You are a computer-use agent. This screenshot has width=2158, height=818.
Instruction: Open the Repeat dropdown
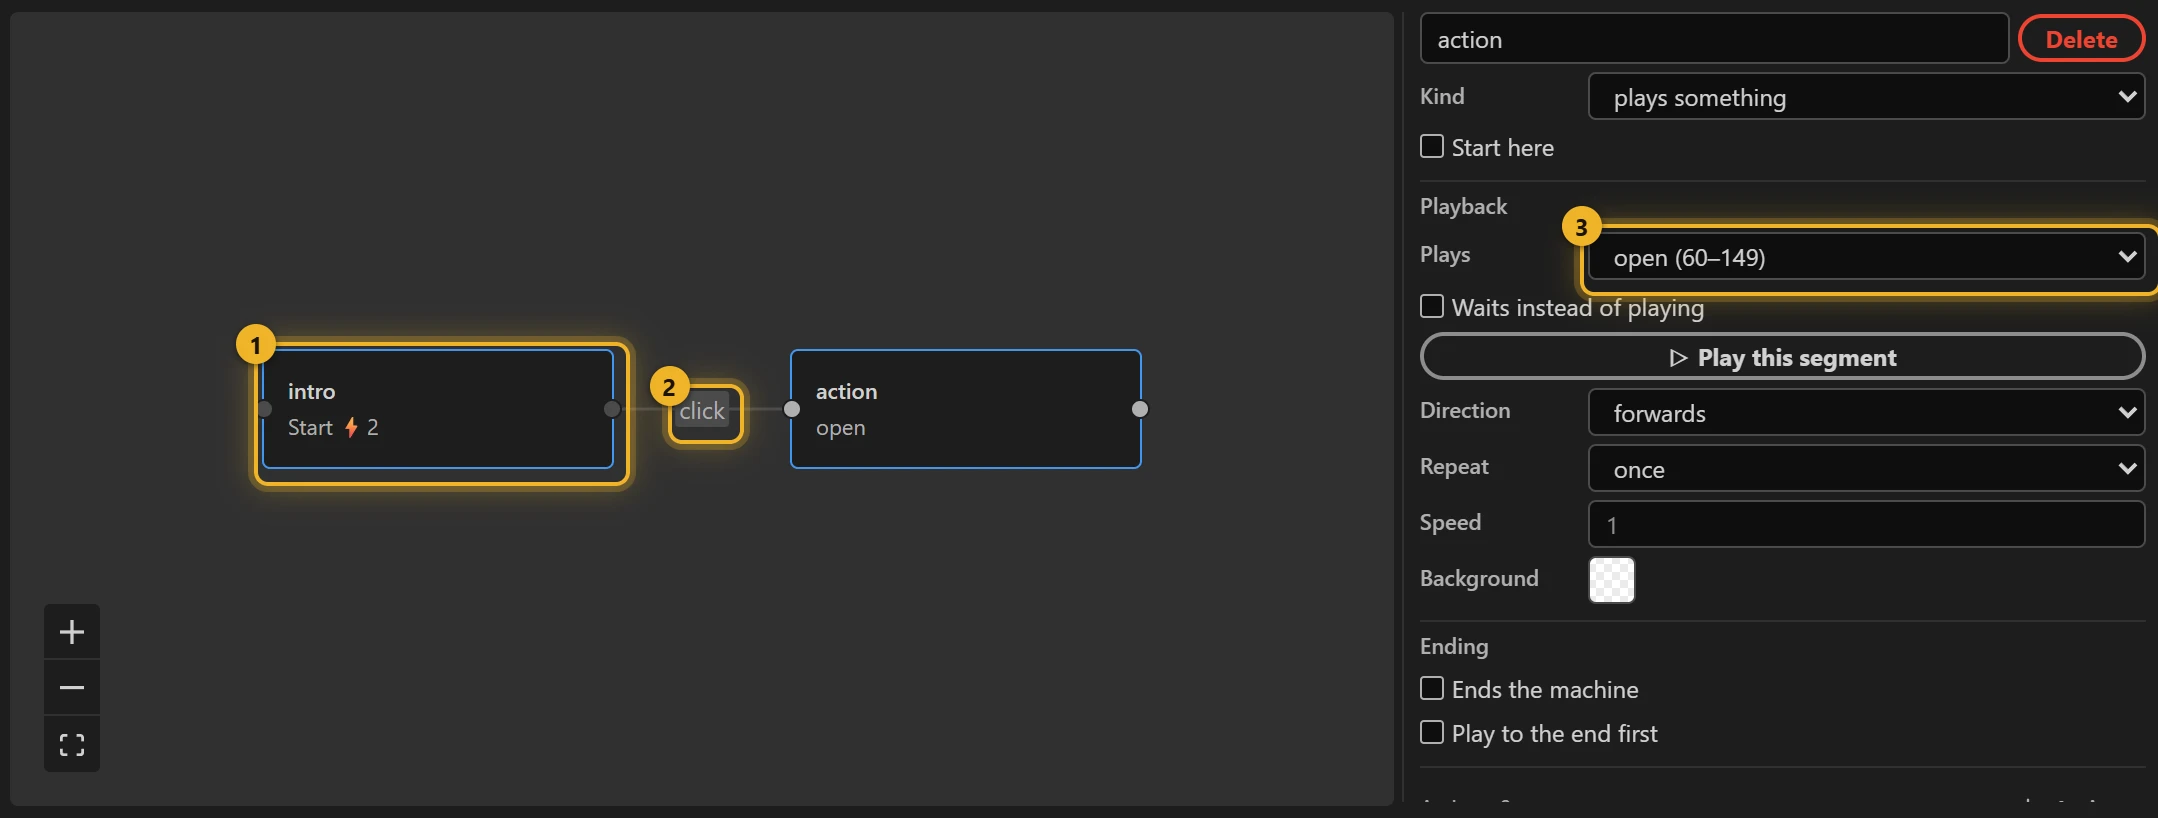pyautogui.click(x=1866, y=469)
